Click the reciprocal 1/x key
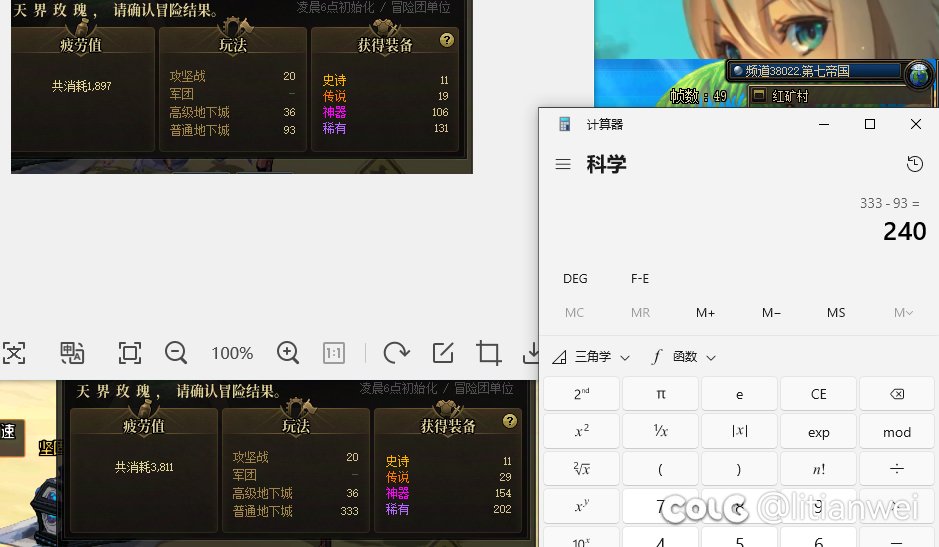Screen dimensions: 939x547 tap(661, 431)
